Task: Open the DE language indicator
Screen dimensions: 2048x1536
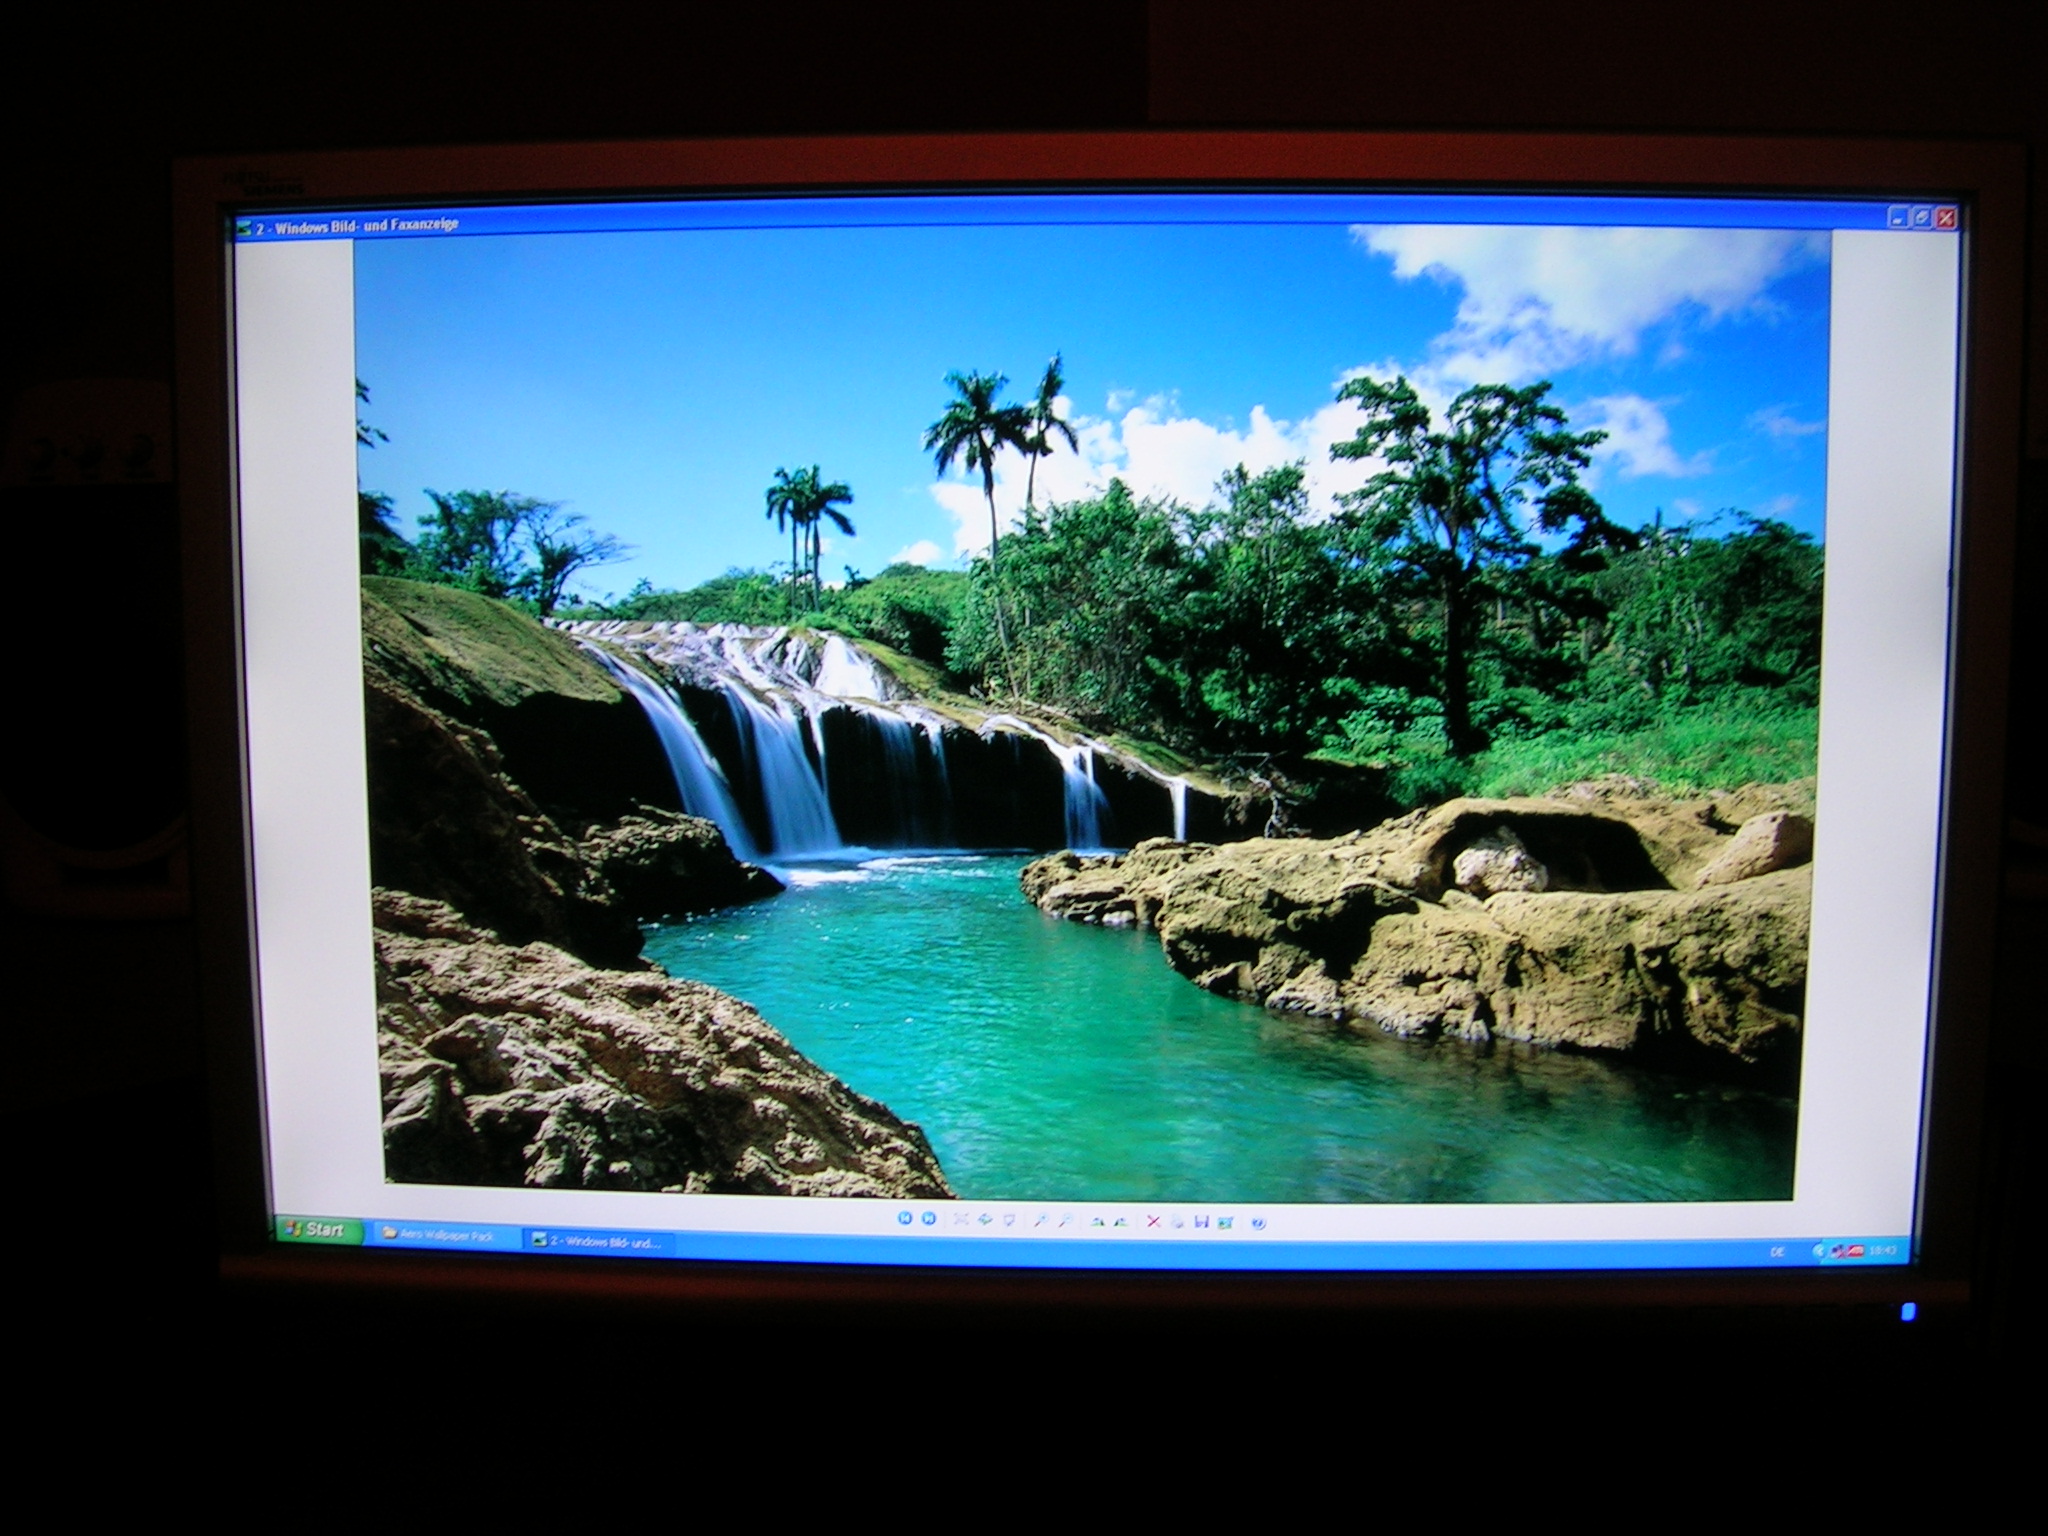Action: pos(1777,1251)
